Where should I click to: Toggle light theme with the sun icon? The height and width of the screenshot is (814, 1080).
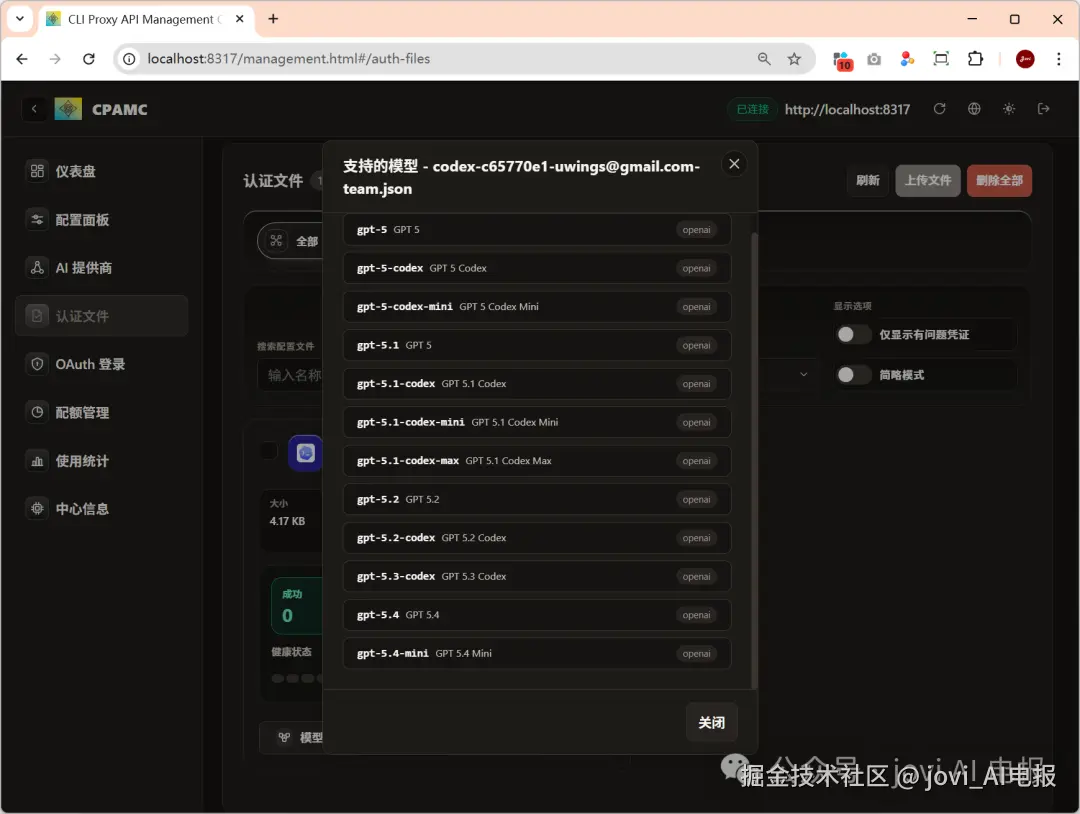click(1009, 108)
